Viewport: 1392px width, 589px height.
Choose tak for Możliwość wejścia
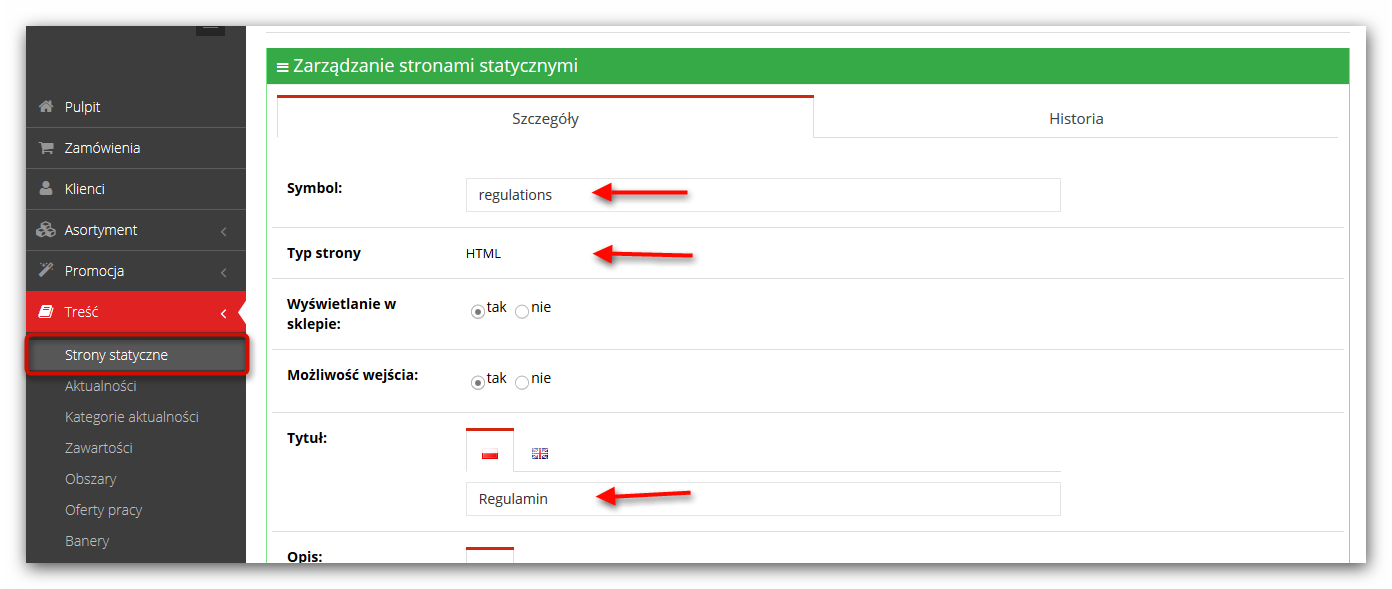coord(478,382)
